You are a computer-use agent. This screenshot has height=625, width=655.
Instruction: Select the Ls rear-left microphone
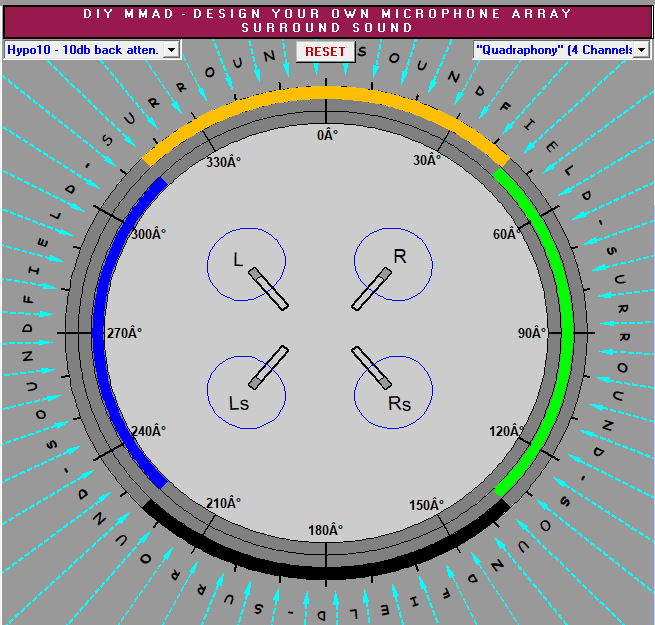tap(268, 367)
